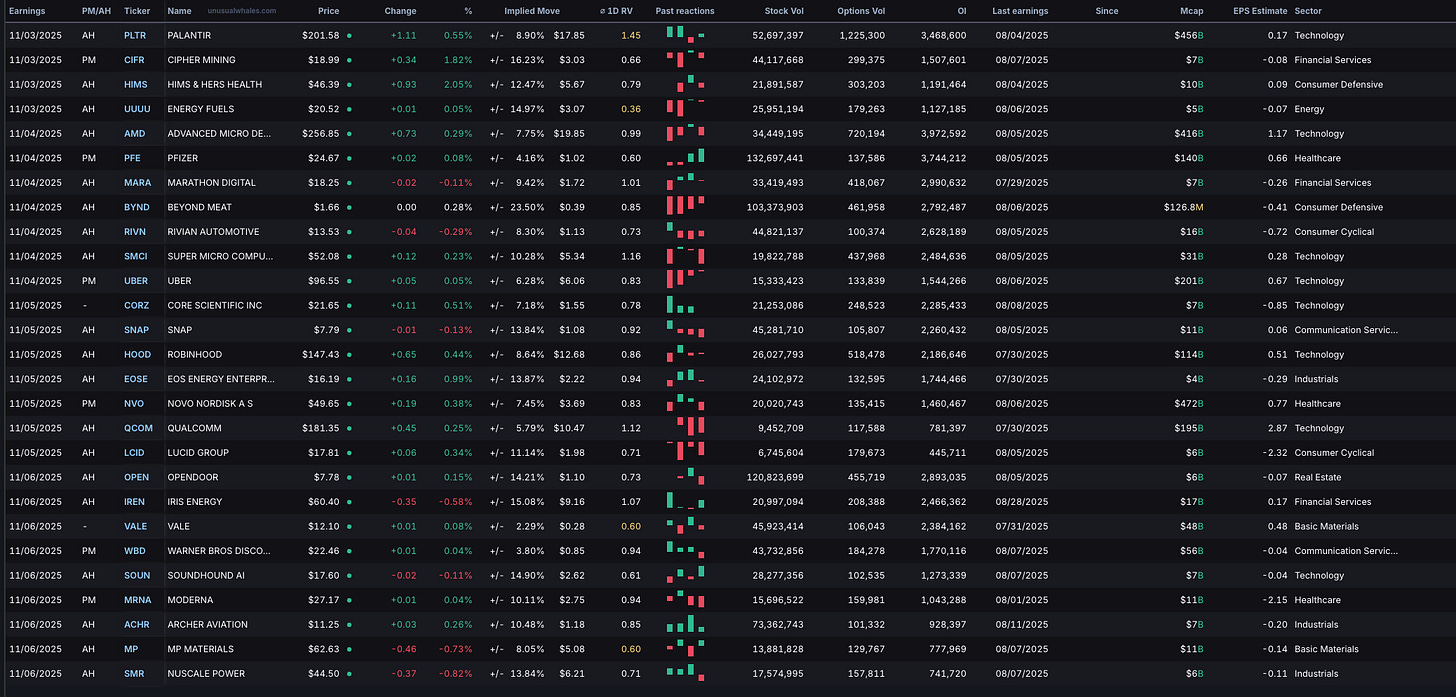This screenshot has height=697, width=1456.
Task: Click the 23.50% implied move for BEYOND MEAT
Action: [528, 207]
